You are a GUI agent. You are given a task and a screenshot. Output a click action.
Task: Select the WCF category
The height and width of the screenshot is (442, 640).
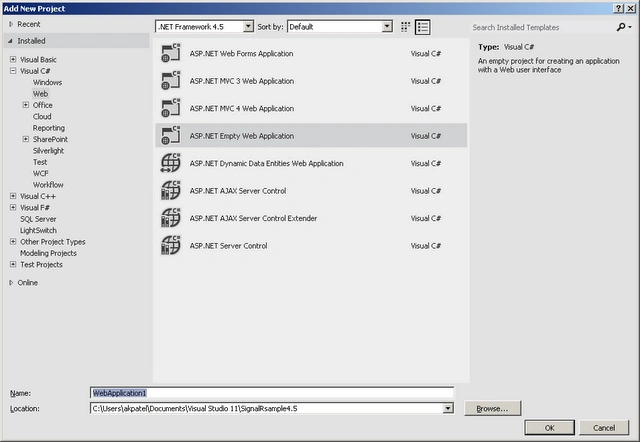[40, 173]
